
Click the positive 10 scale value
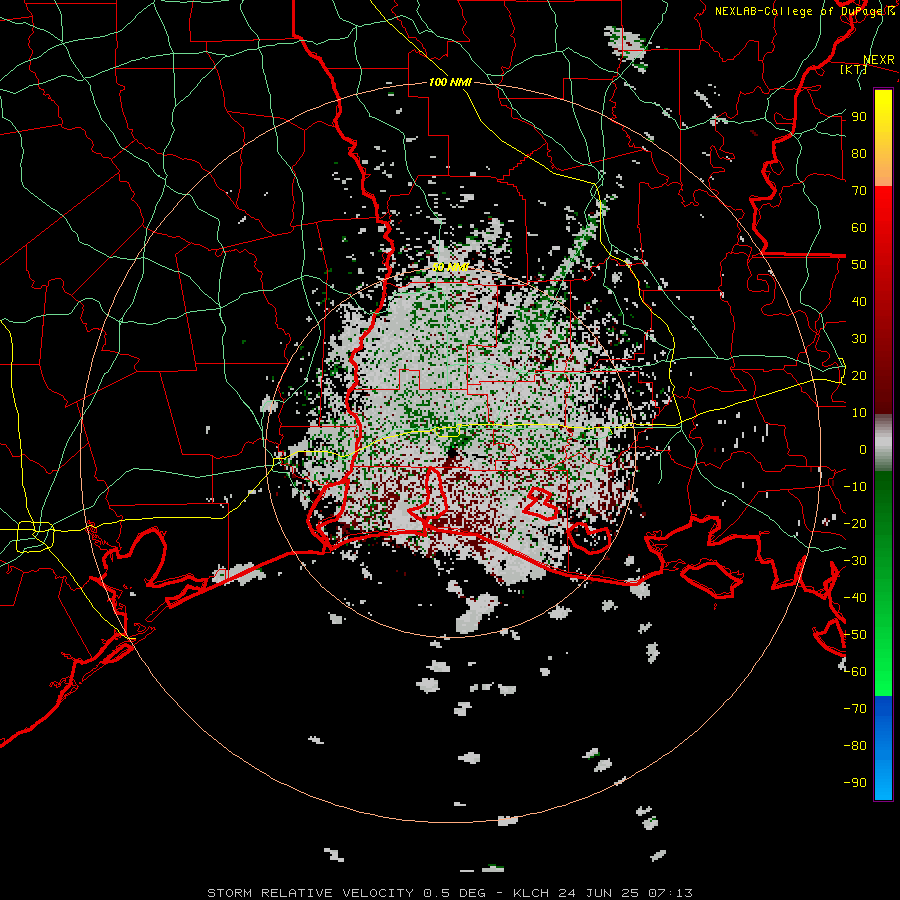859,413
